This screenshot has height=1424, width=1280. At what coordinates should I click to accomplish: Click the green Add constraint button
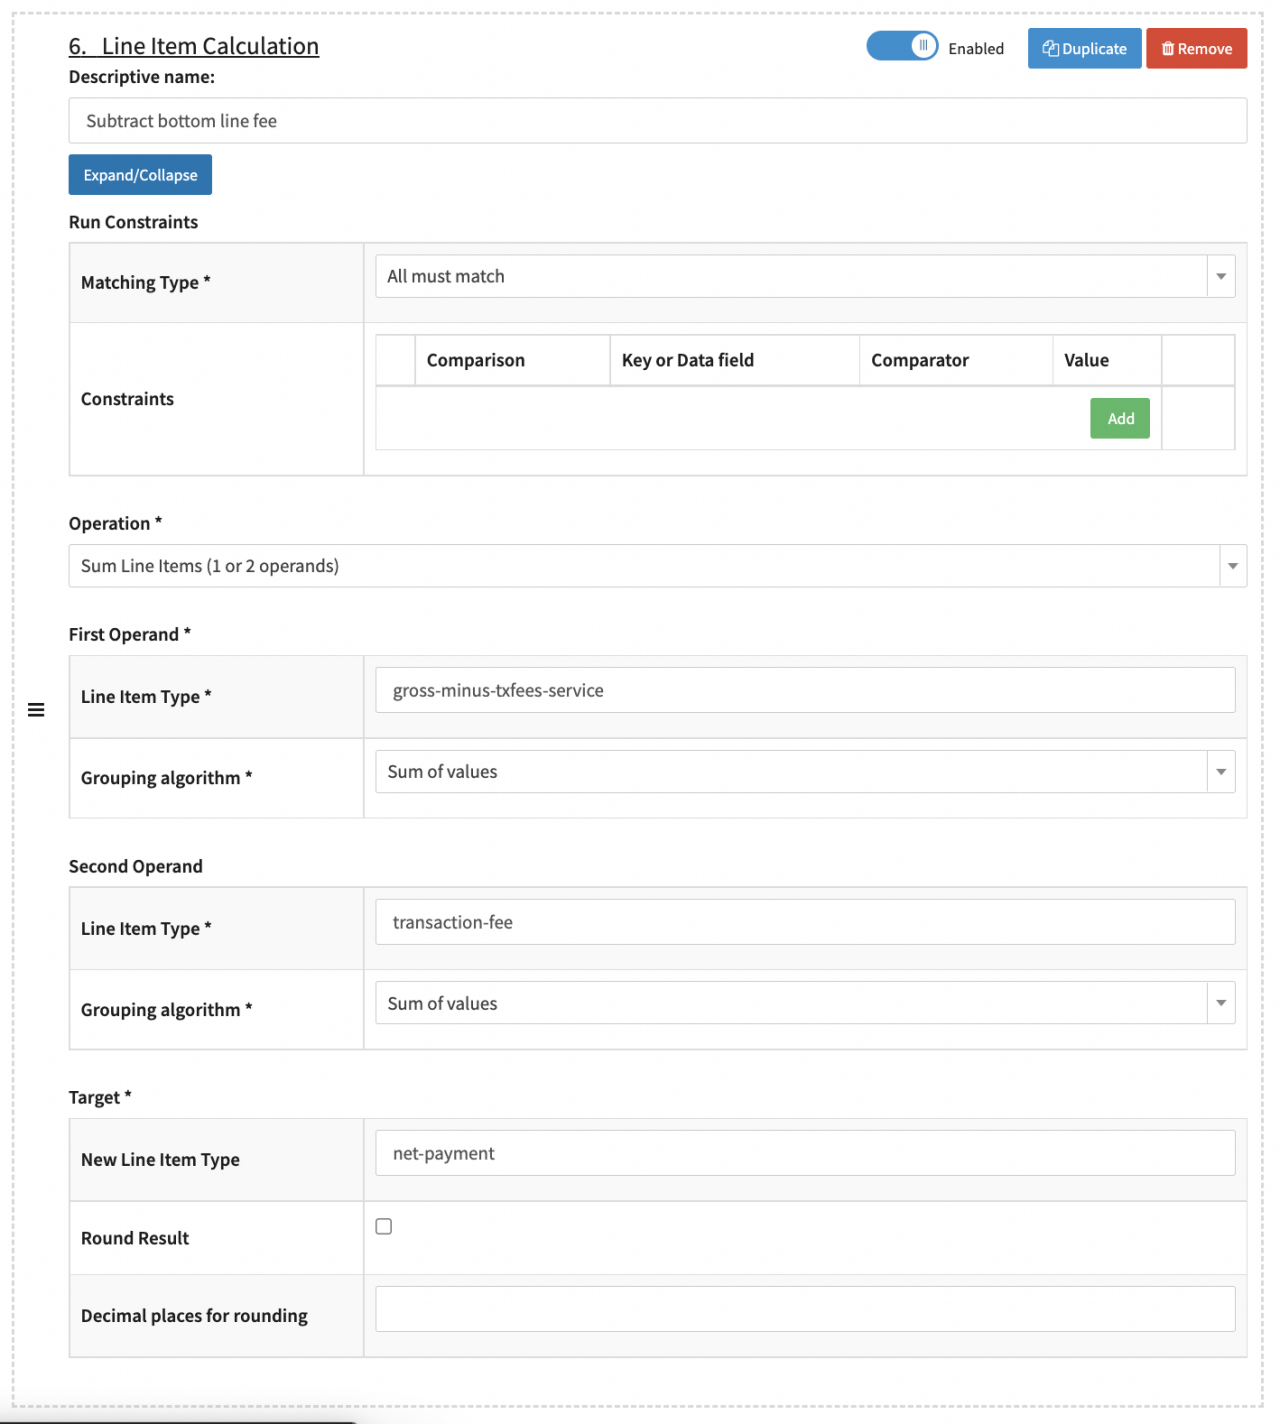(1120, 419)
